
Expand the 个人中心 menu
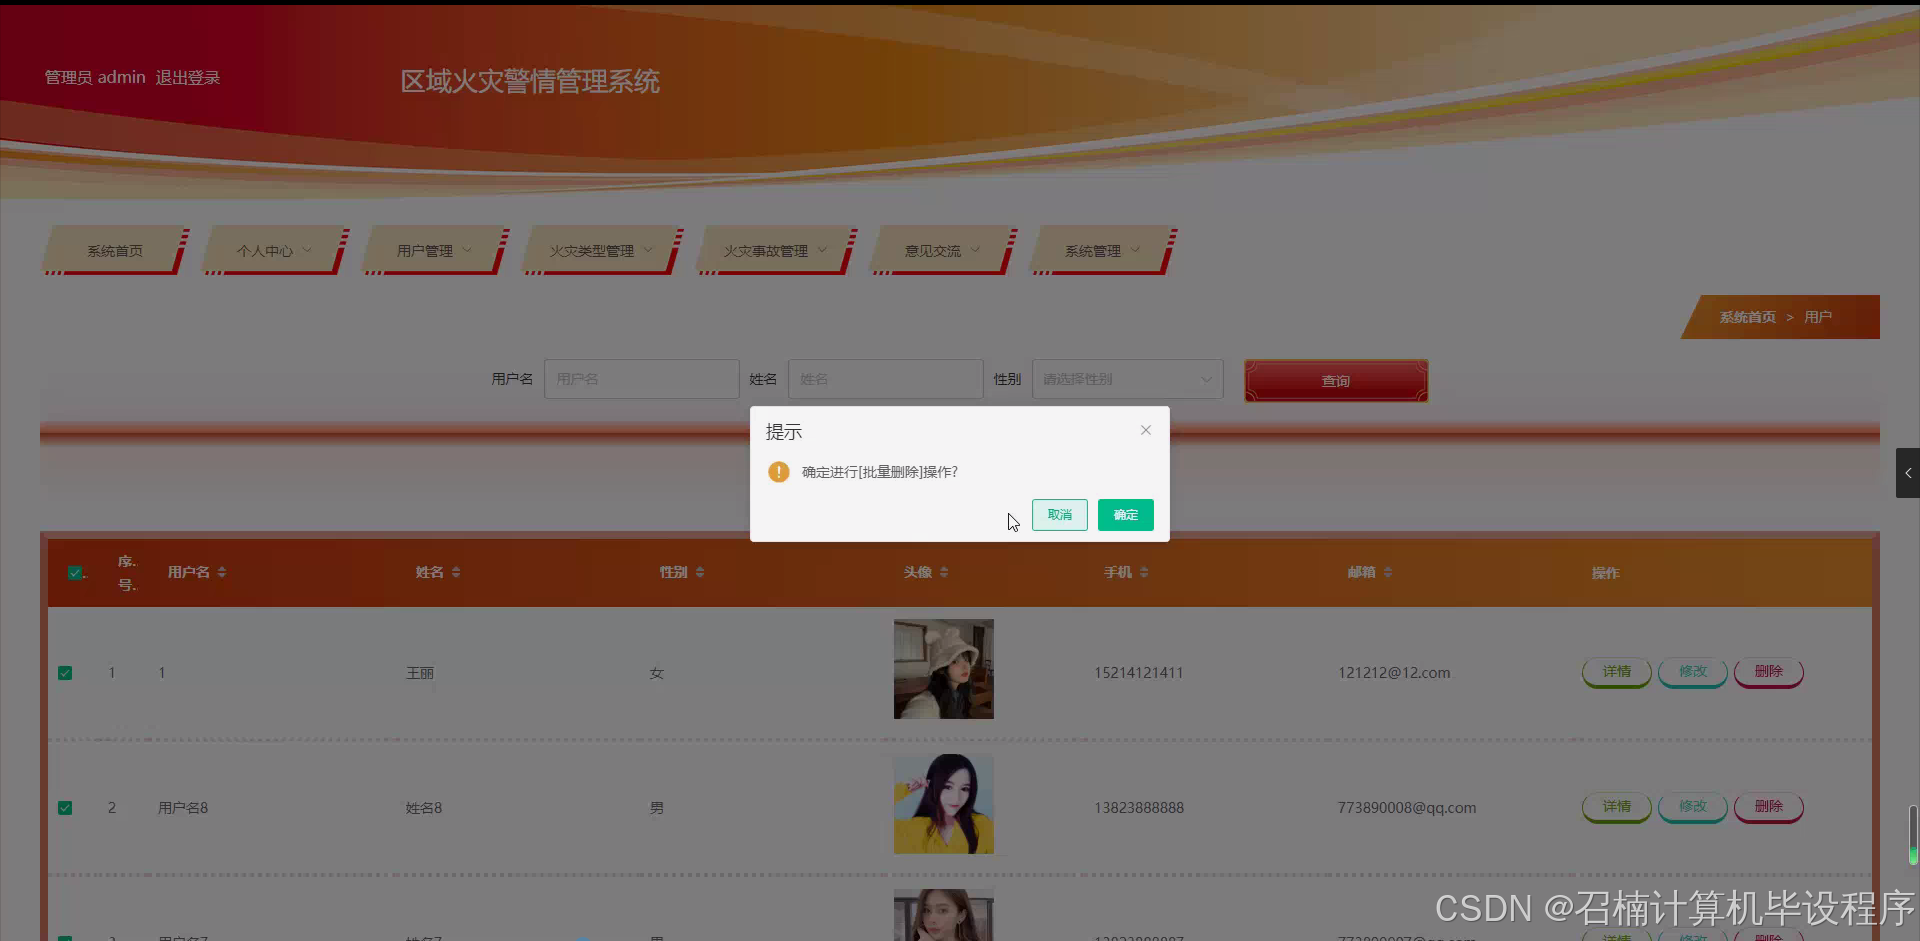(x=275, y=251)
